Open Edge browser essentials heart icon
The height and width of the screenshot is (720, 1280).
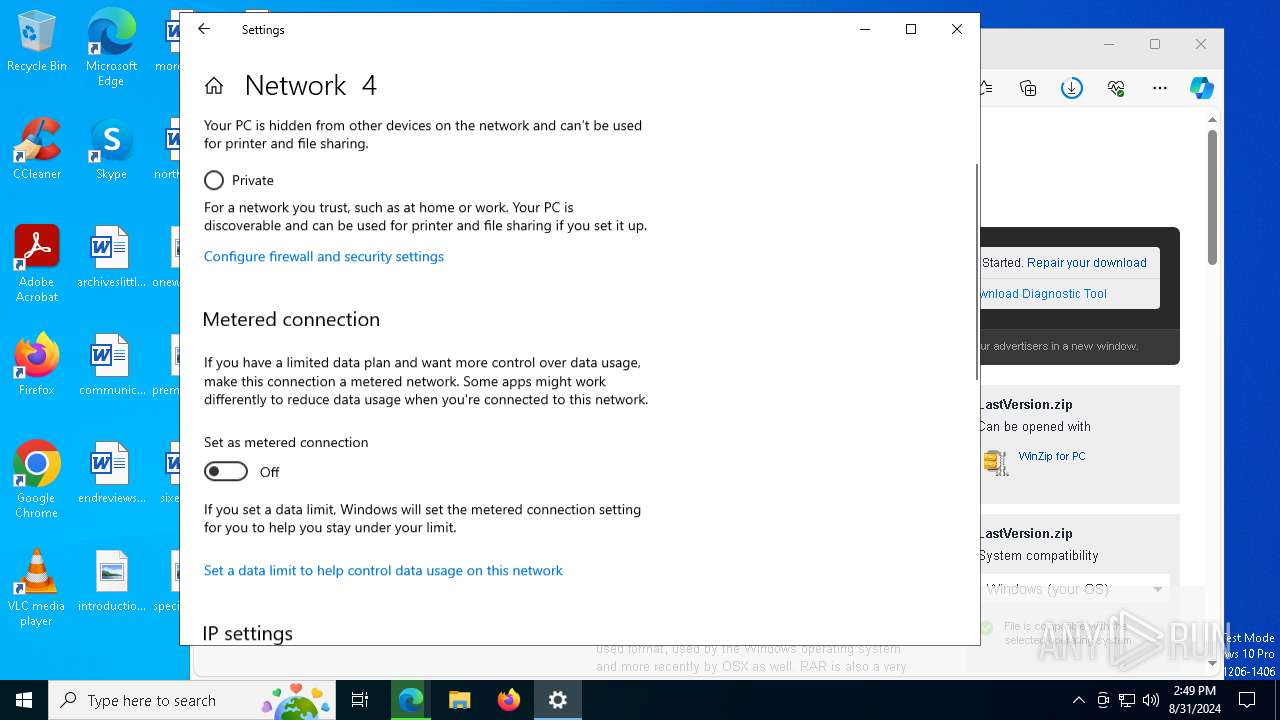pos(1116,88)
